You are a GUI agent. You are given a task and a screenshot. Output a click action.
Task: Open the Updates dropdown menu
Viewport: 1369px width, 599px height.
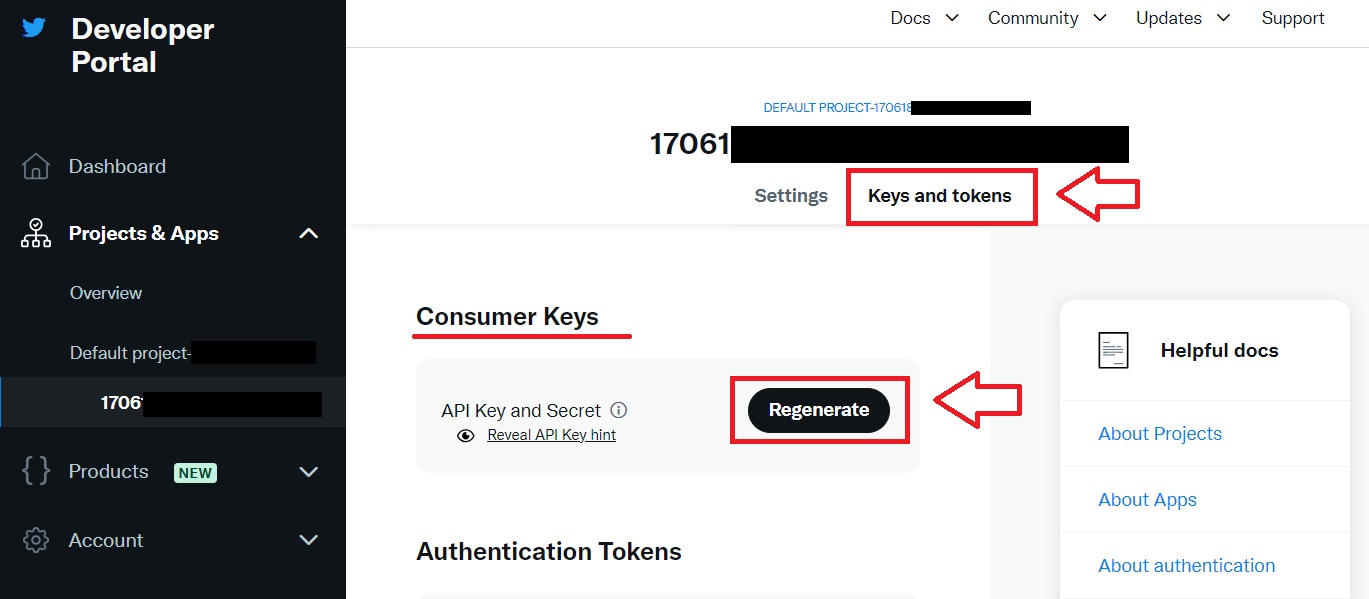[x=1183, y=18]
